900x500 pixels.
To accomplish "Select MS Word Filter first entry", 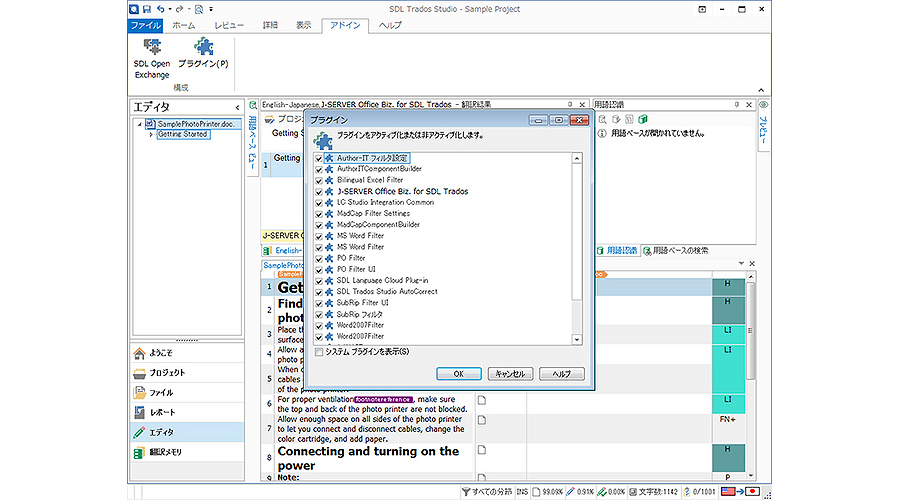I will click(x=360, y=236).
